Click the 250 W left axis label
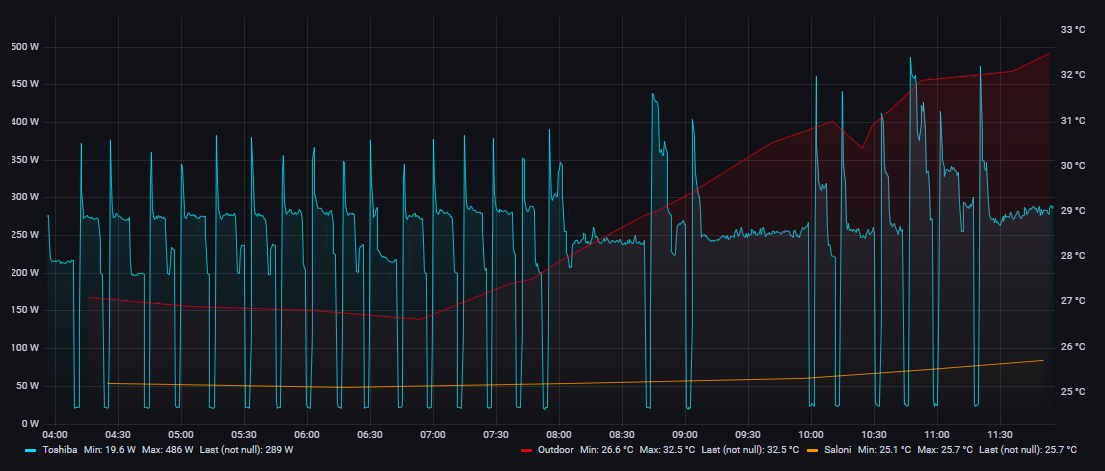1105x471 pixels. (x=25, y=236)
